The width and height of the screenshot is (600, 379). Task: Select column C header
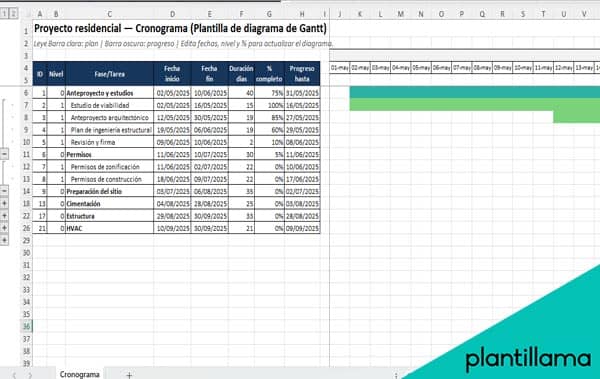(x=109, y=14)
